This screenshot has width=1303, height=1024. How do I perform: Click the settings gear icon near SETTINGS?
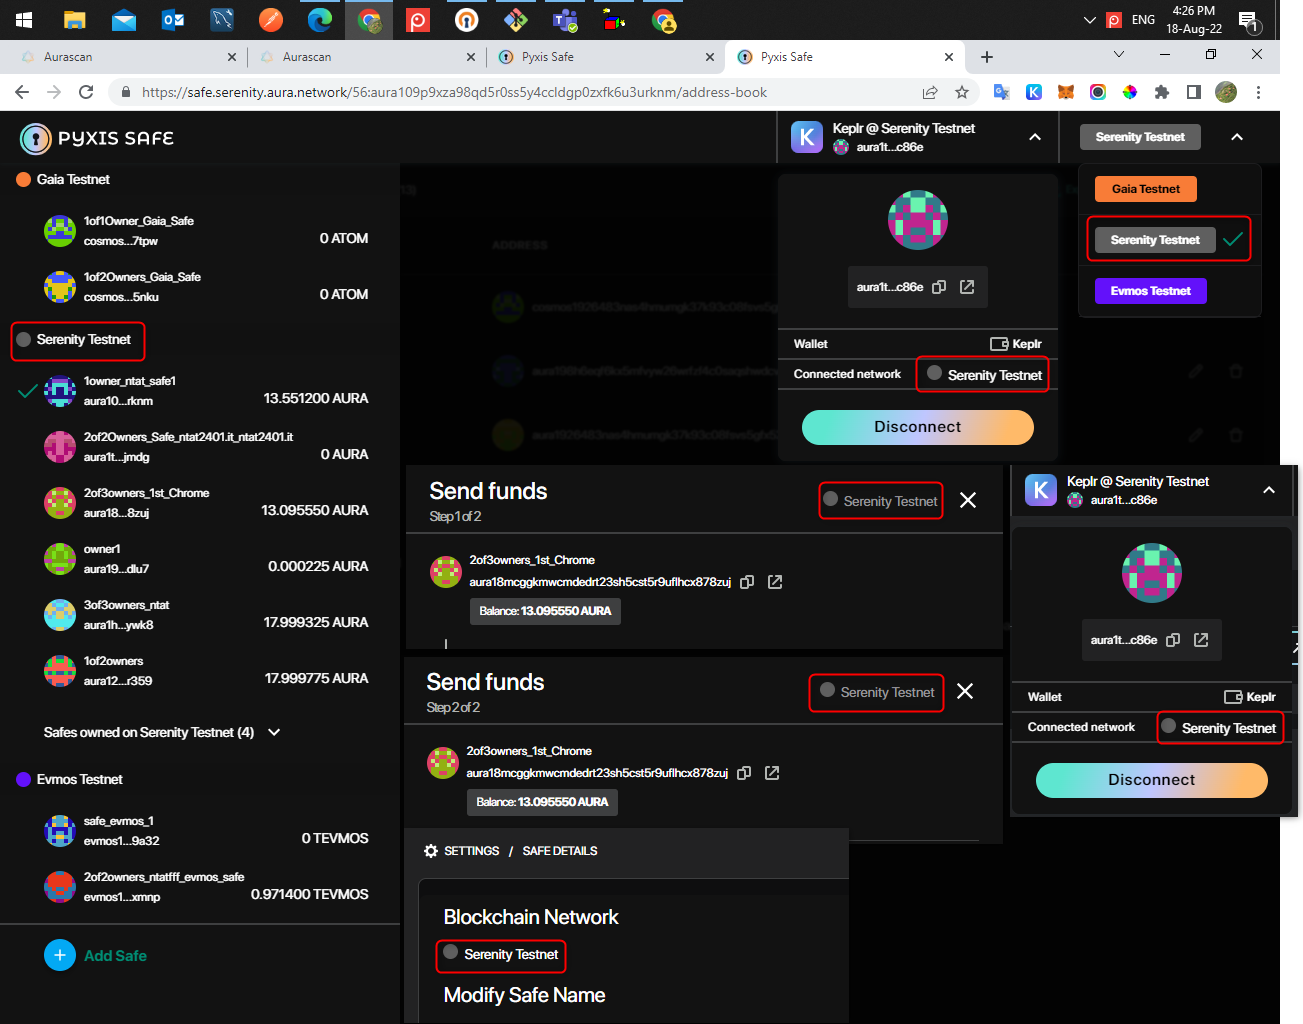click(x=432, y=851)
